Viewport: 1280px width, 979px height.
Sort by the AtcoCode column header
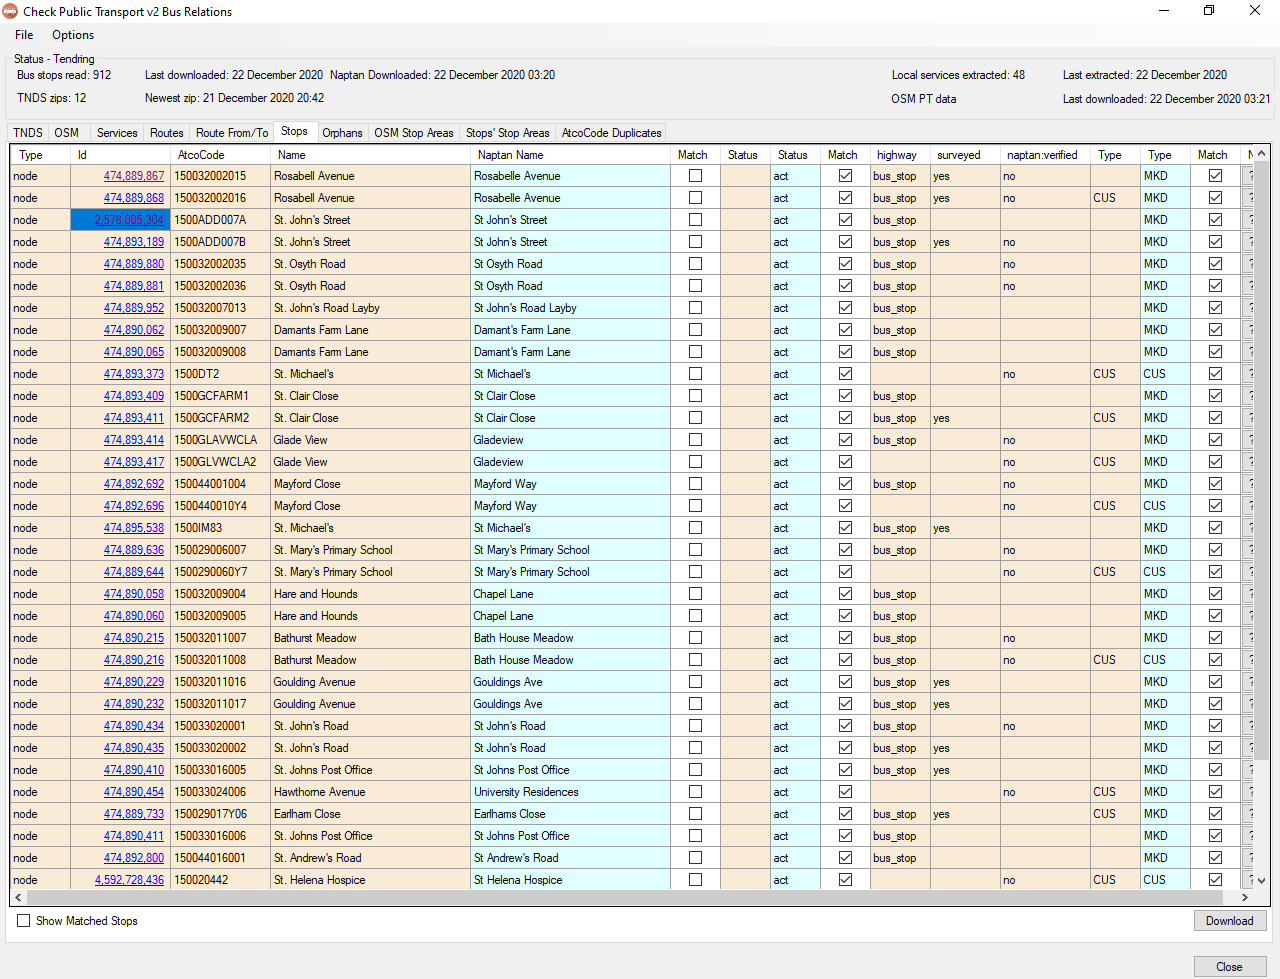click(x=220, y=155)
